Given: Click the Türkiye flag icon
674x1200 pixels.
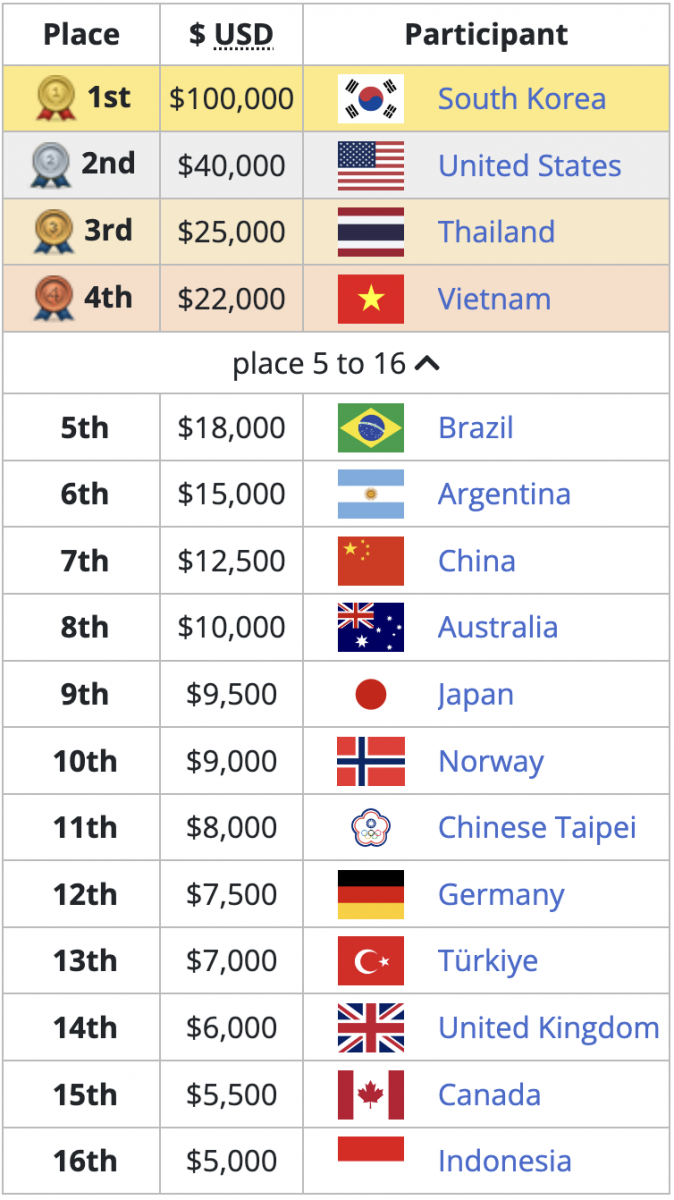Looking at the screenshot, I should coord(371,961).
